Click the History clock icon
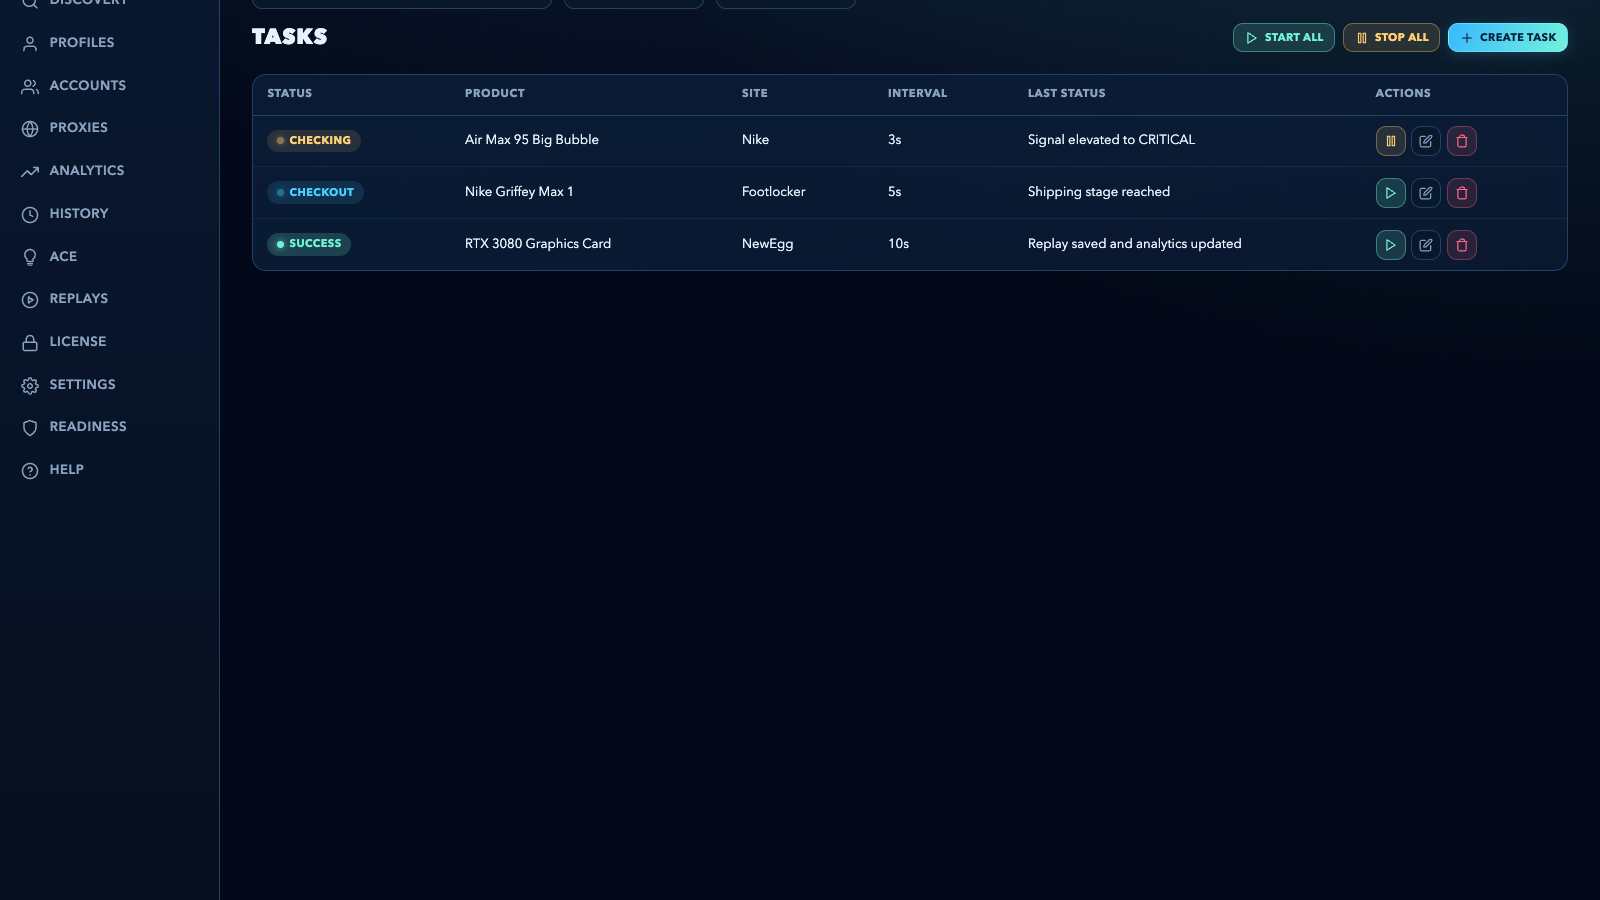 pos(29,213)
